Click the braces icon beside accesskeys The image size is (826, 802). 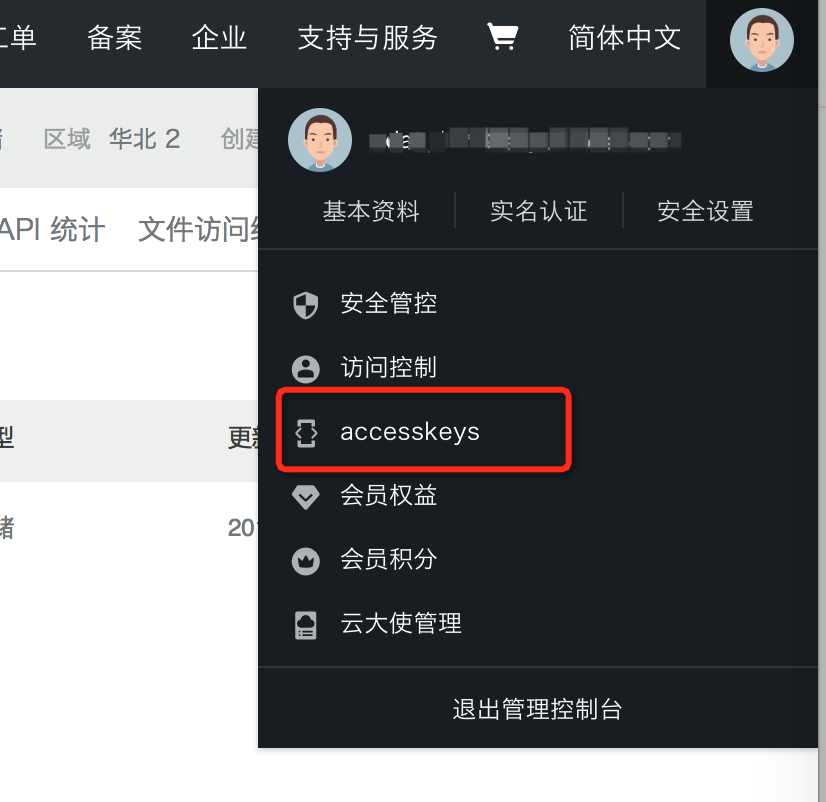pyautogui.click(x=306, y=433)
